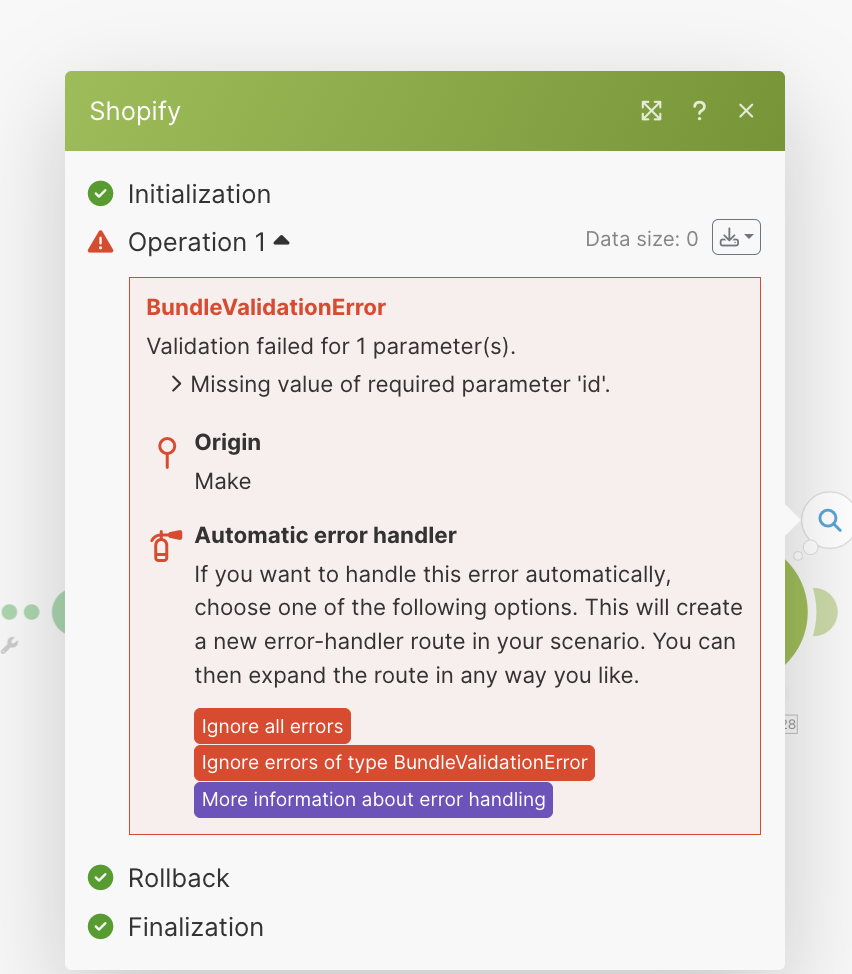The height and width of the screenshot is (974, 852).
Task: Click the Operation 1 warning triangle icon
Action: (101, 242)
